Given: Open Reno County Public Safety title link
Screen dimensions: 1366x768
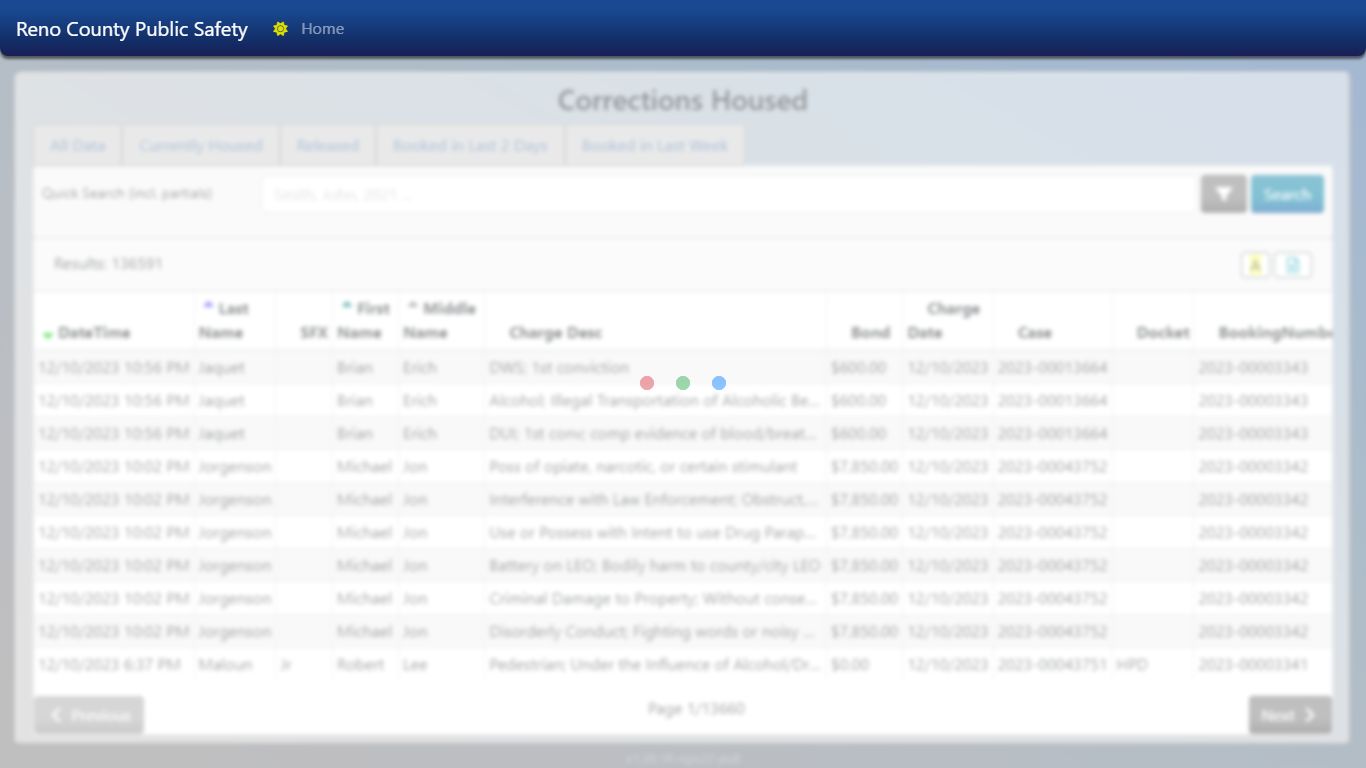Looking at the screenshot, I should [132, 29].
